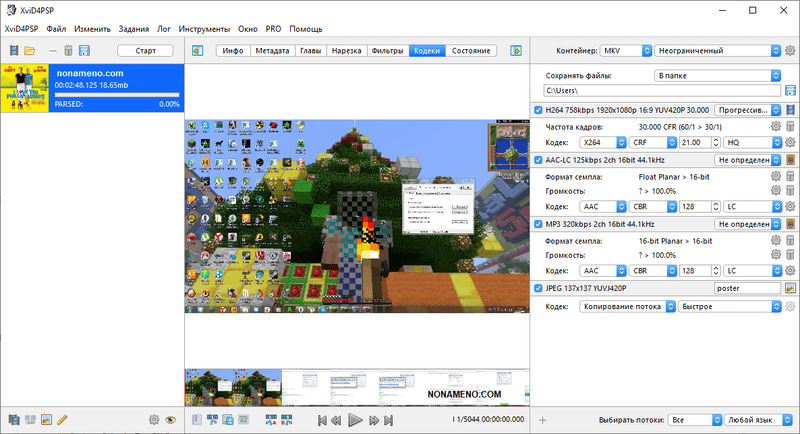Expand the X264 video codec dropdown

(x=603, y=143)
